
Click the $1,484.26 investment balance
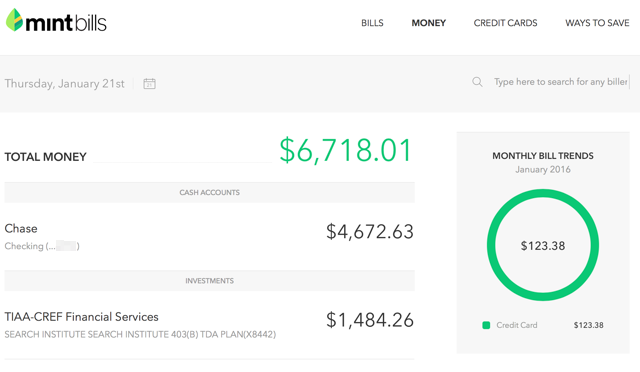point(370,320)
